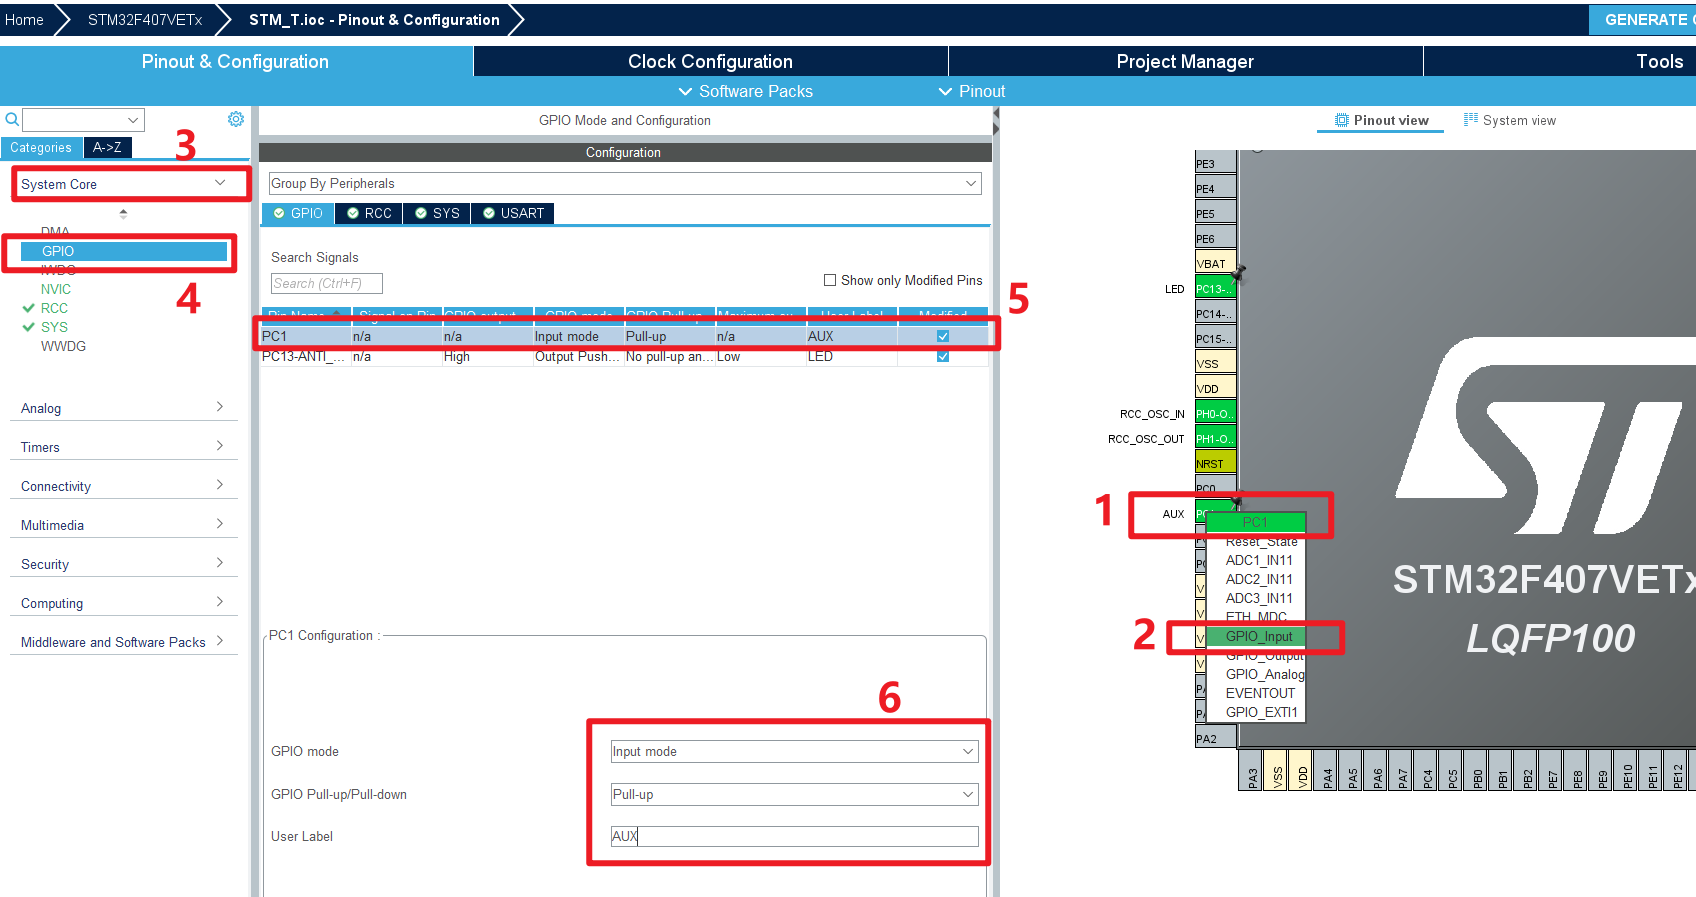Viewport: 1696px width, 897px height.
Task: Open the Group By Peripherals dropdown
Action: [625, 184]
